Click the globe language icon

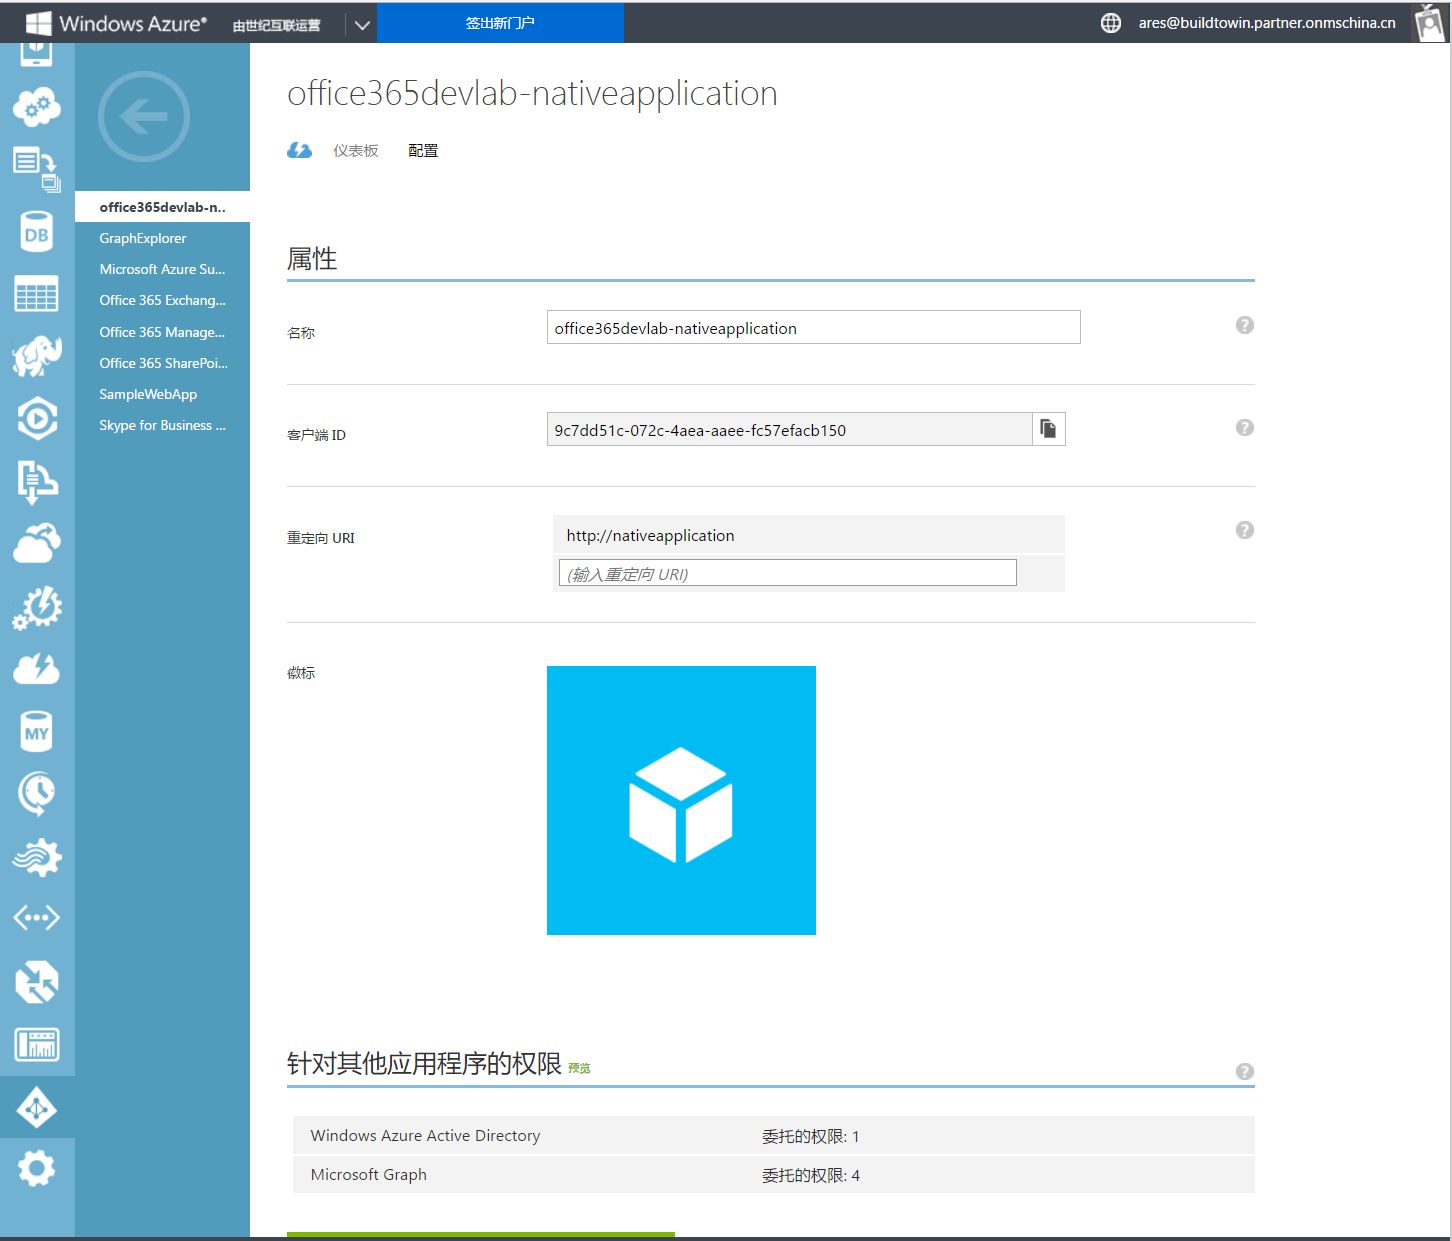[1110, 23]
